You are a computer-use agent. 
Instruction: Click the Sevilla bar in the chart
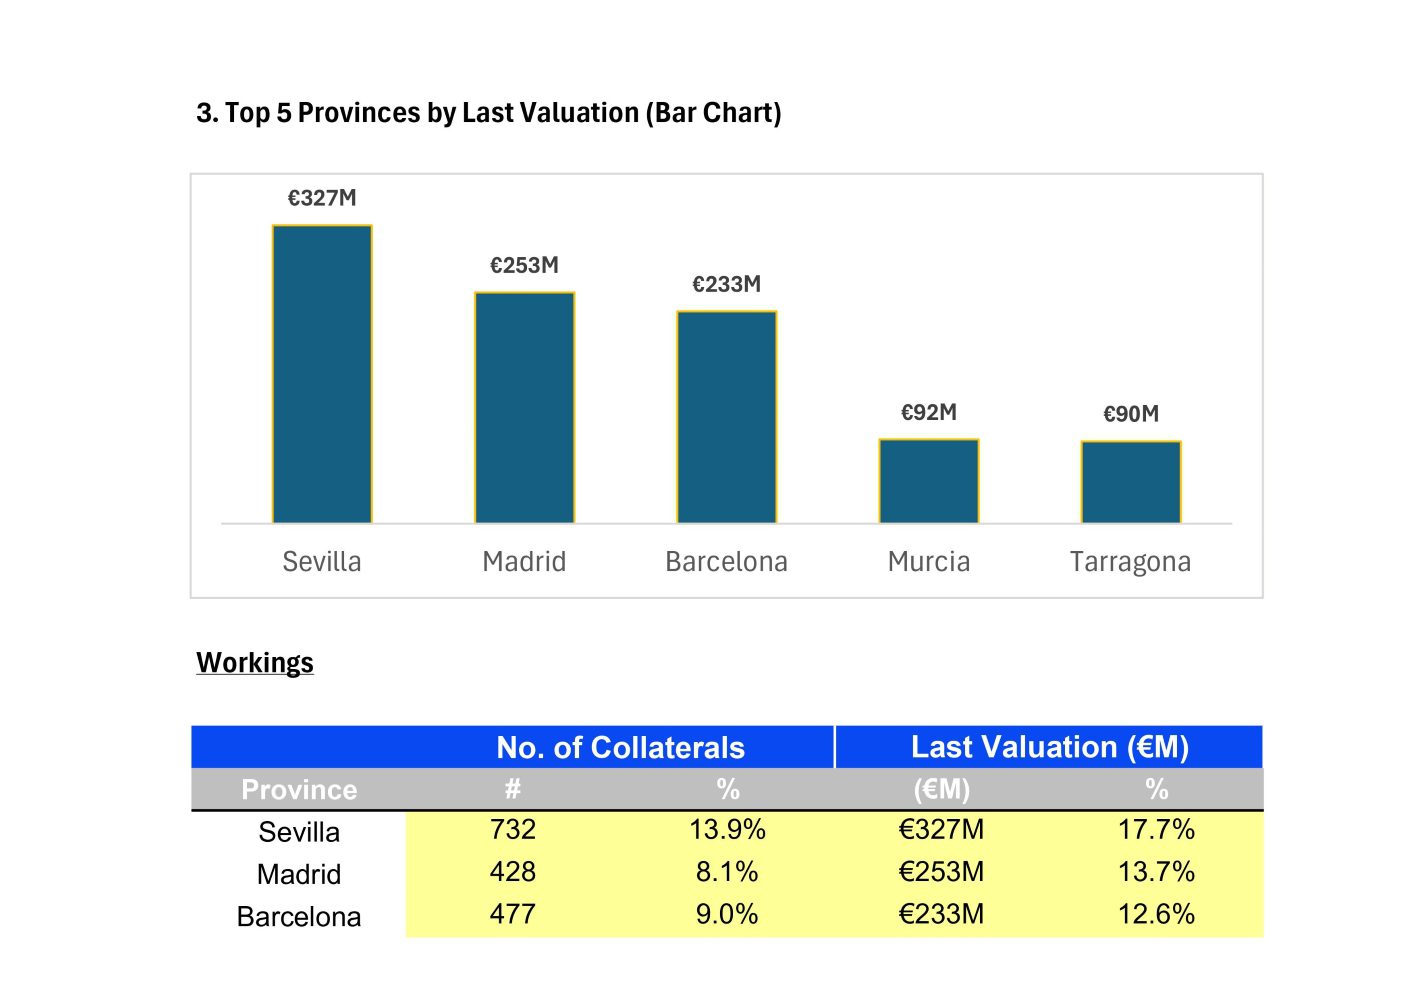tap(322, 374)
